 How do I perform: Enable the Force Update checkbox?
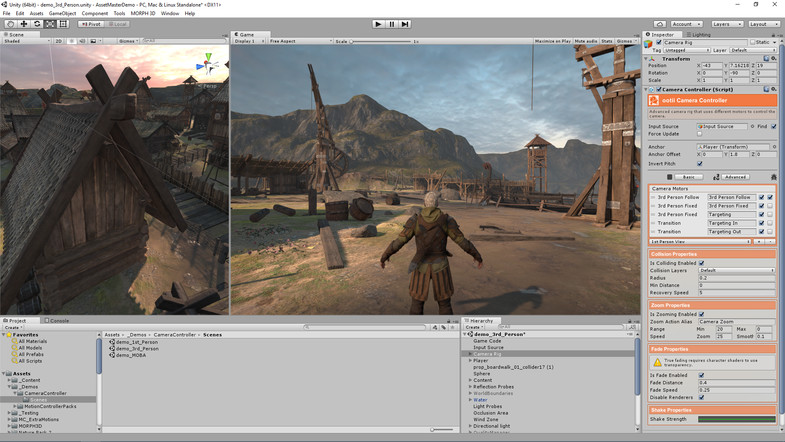(x=700, y=134)
